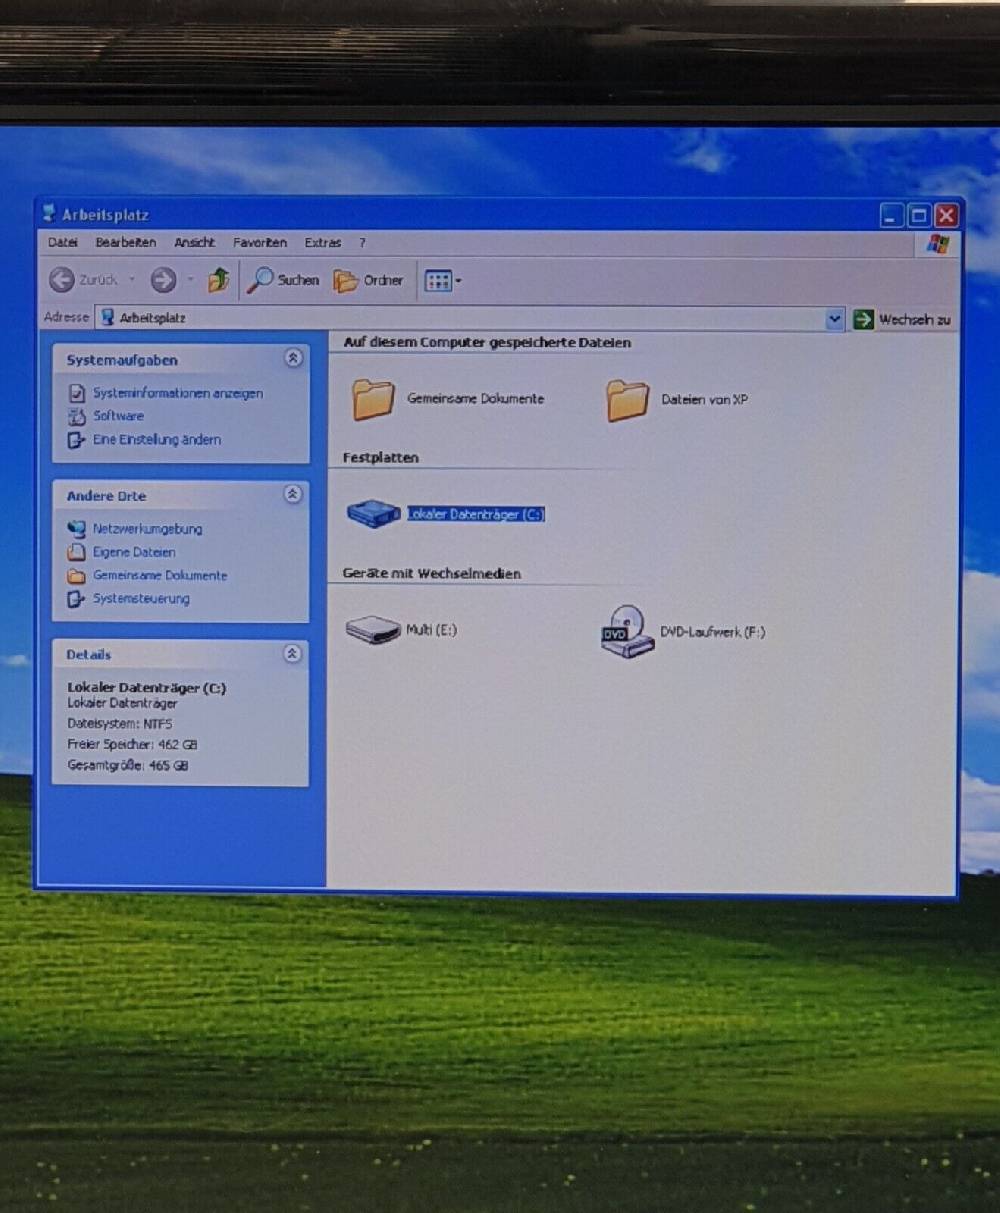1000x1213 pixels.
Task: Click the Festplatten group header
Action: coord(380,458)
